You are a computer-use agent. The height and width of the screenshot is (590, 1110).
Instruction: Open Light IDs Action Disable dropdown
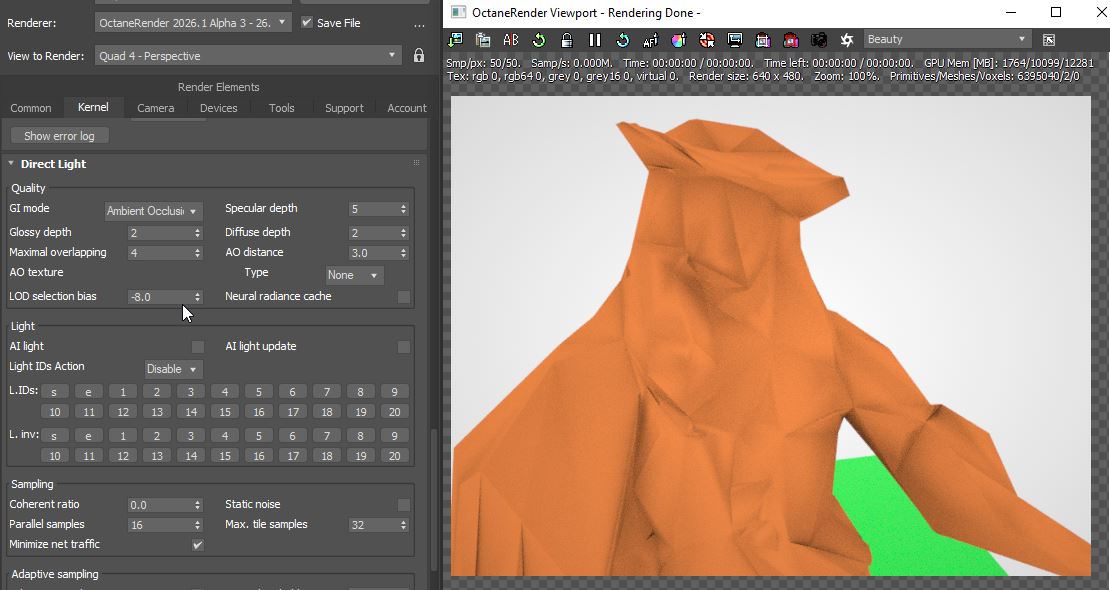173,369
